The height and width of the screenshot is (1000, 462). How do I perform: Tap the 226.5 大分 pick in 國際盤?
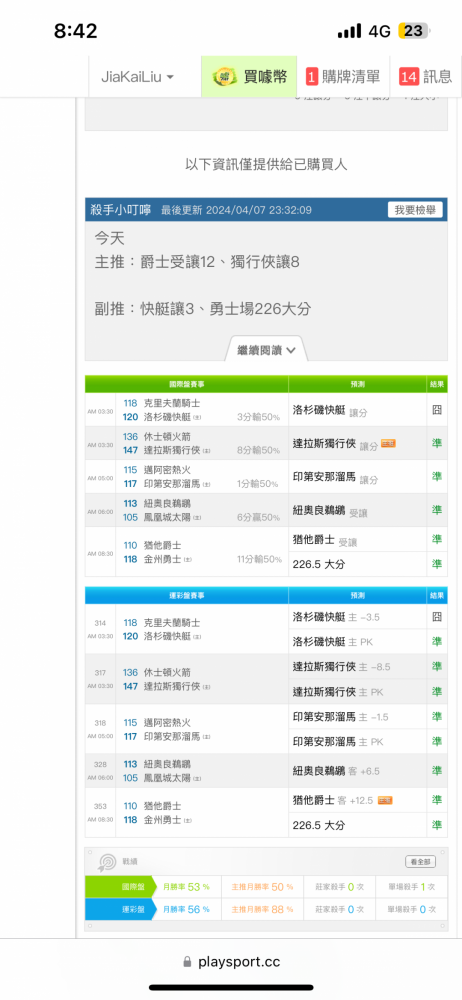point(319,564)
